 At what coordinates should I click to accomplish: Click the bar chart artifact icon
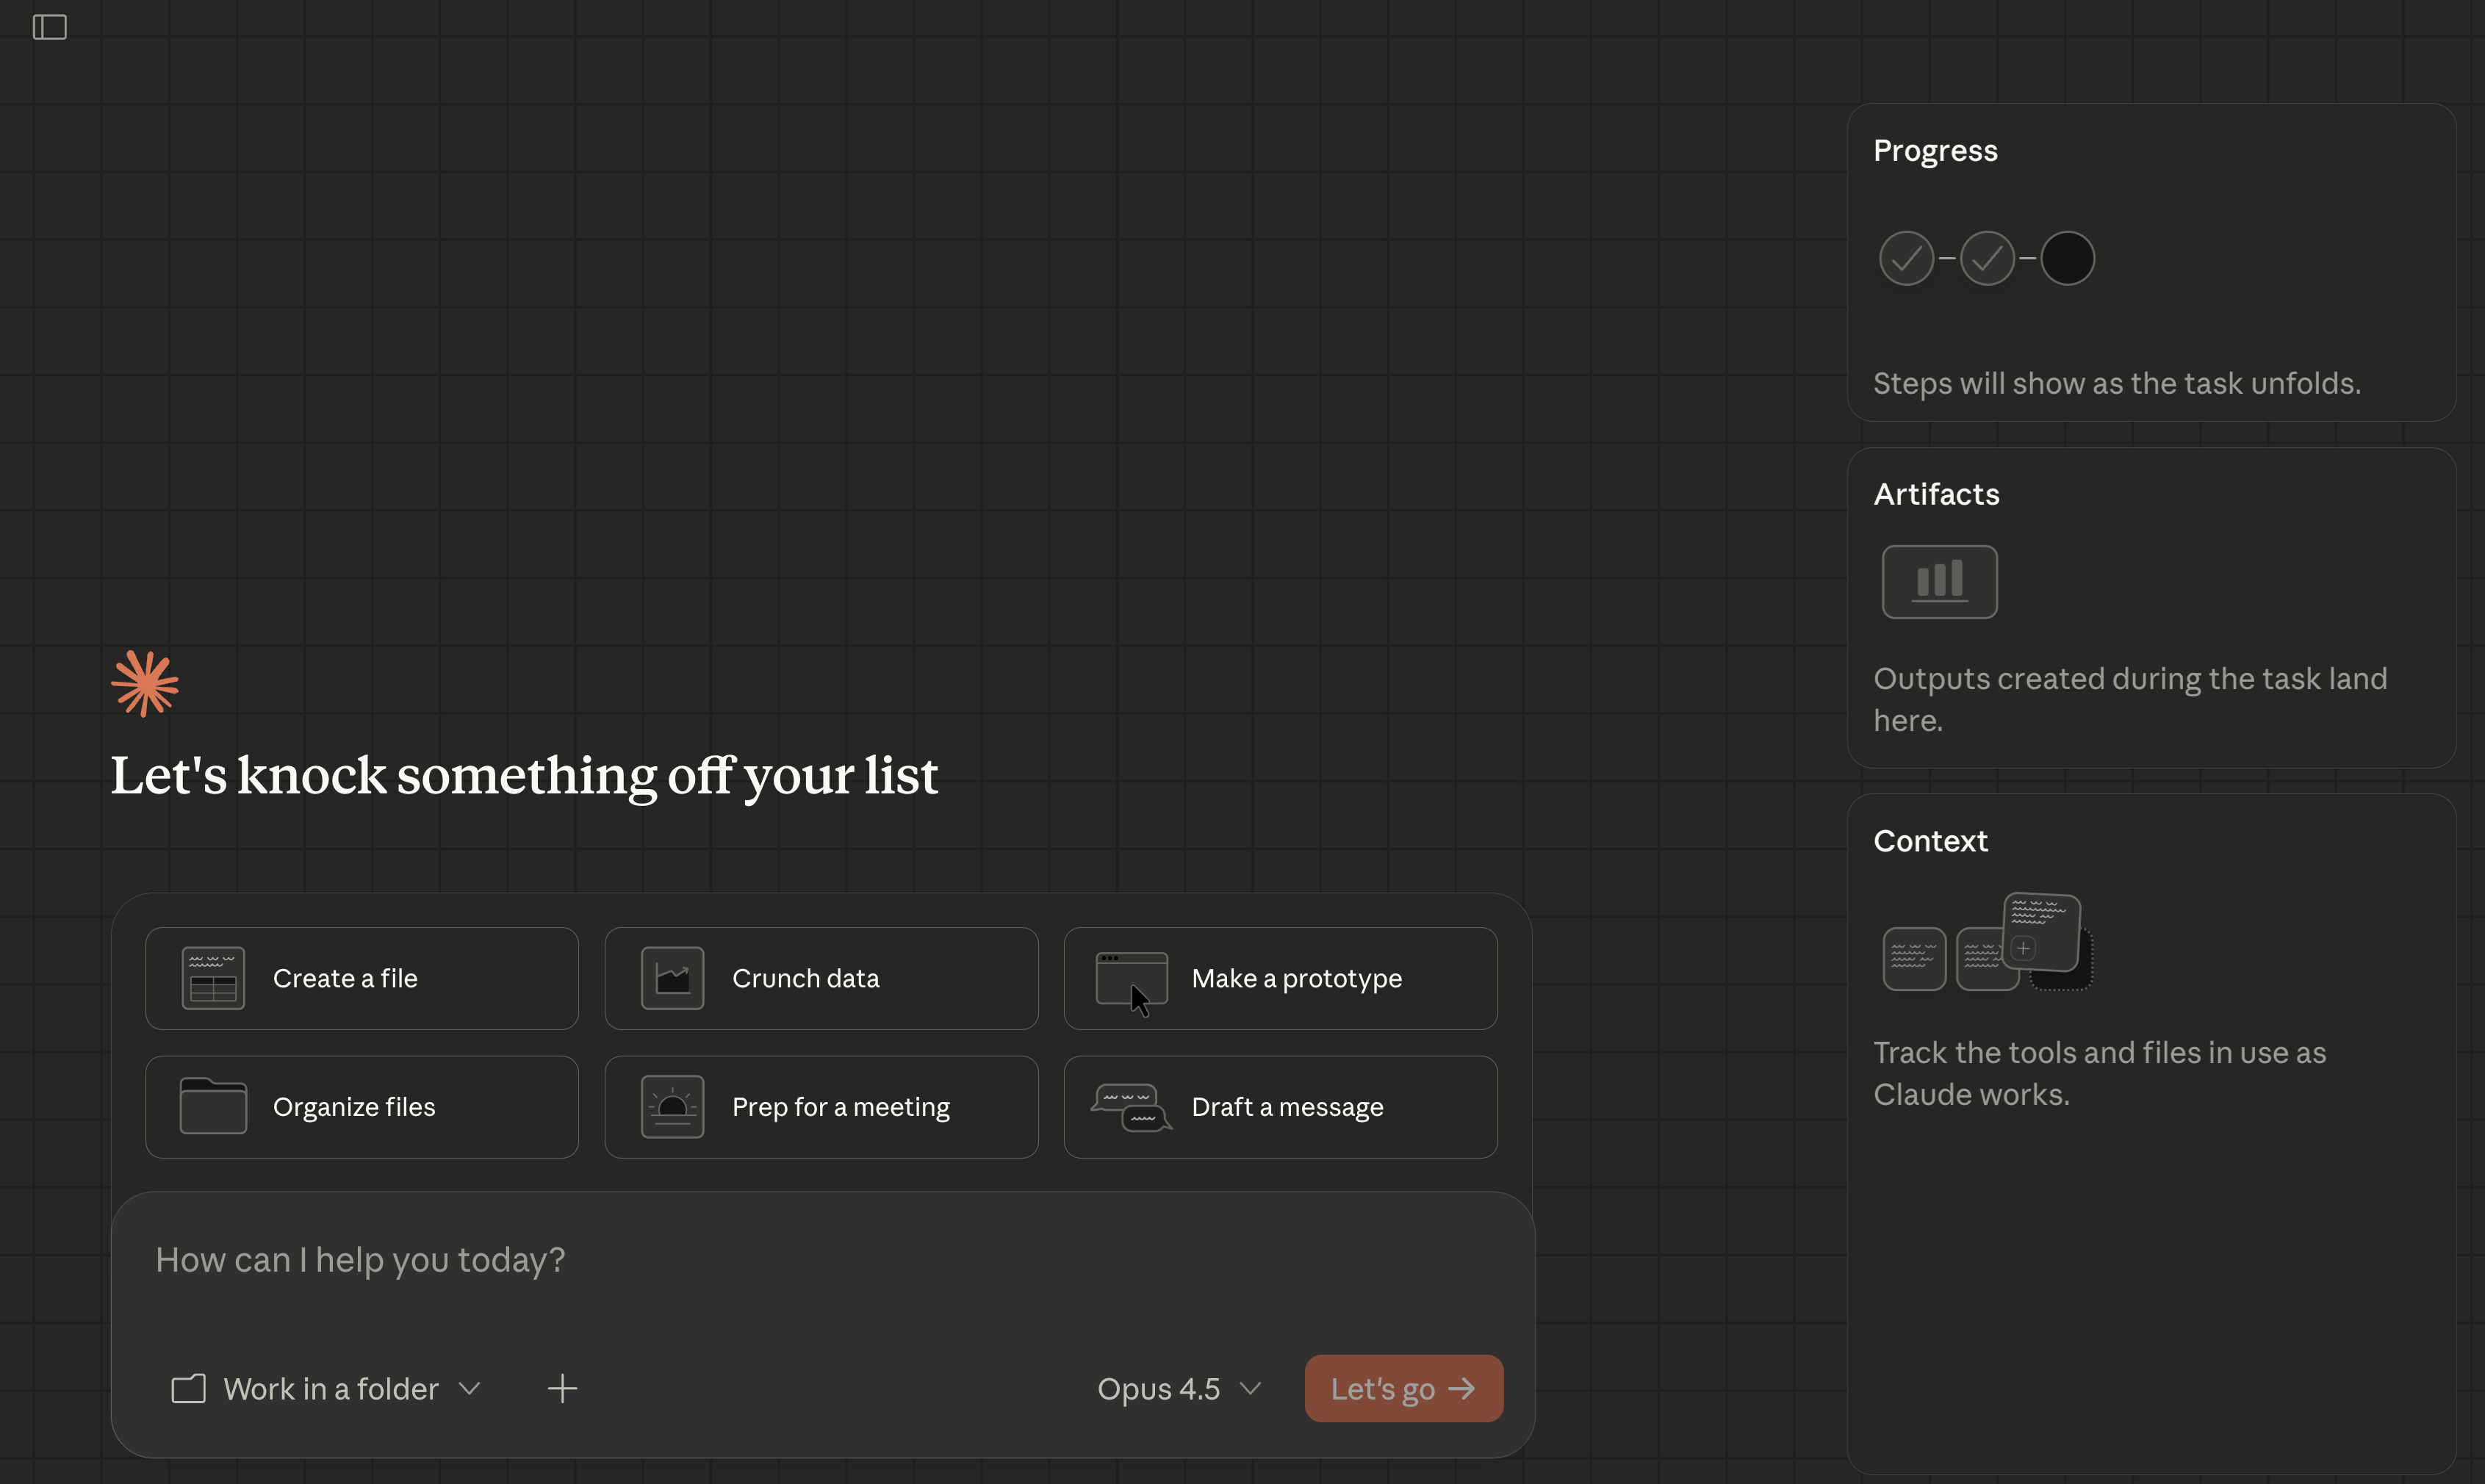click(1939, 582)
